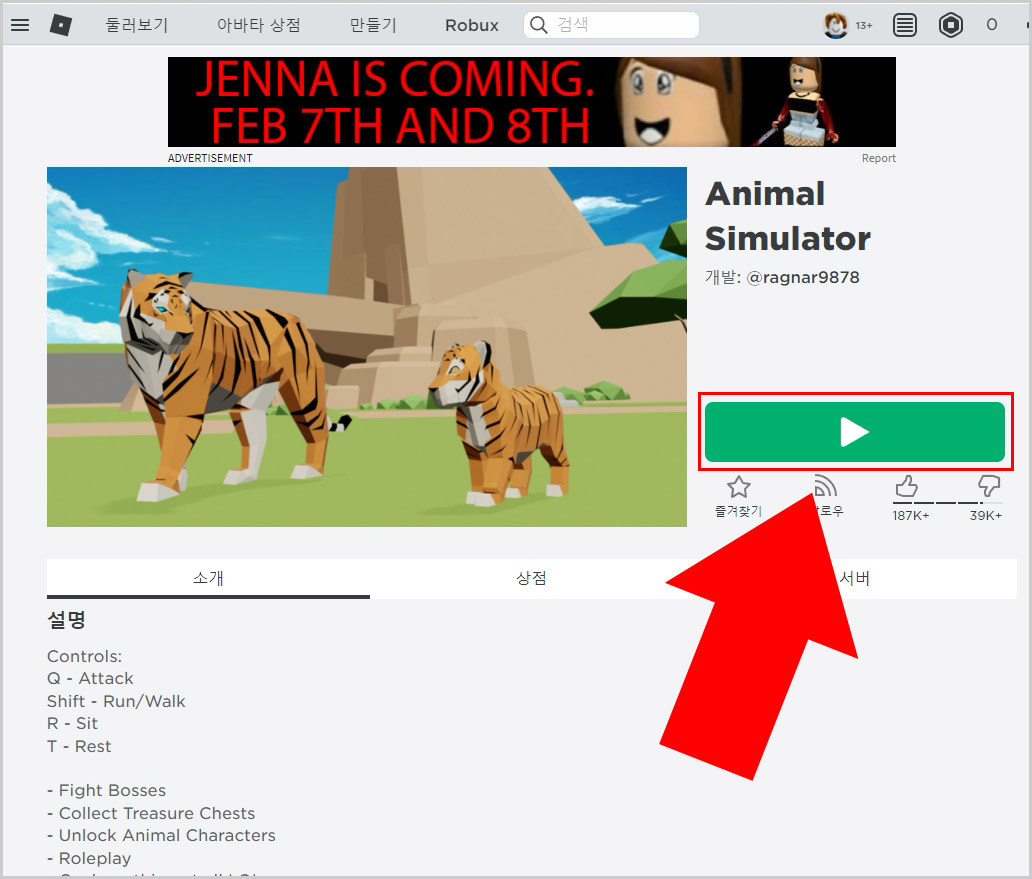This screenshot has width=1032, height=879.
Task: Click the 39K+ dislikes count
Action: tap(985, 515)
